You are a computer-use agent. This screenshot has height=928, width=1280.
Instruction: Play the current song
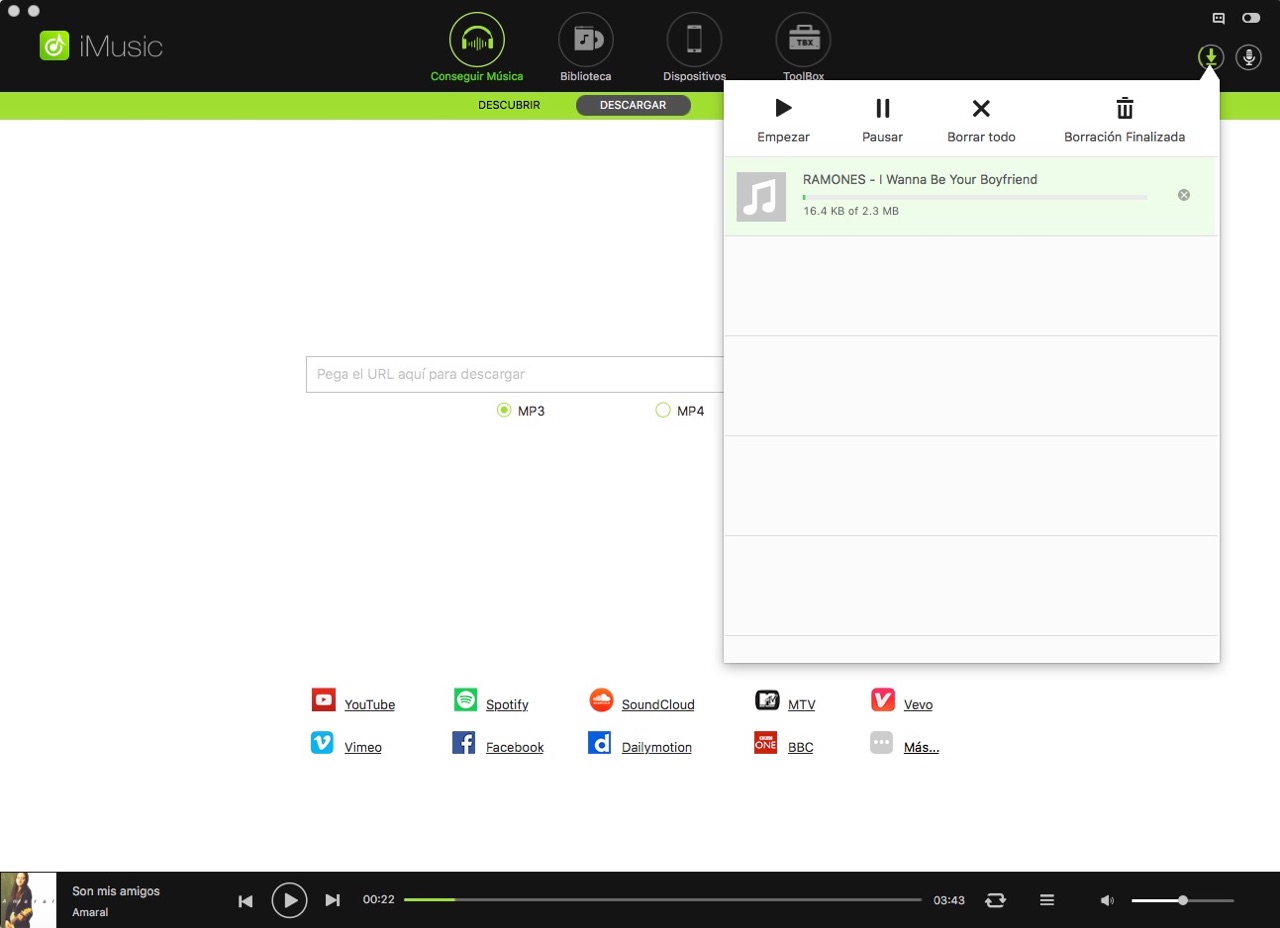pyautogui.click(x=289, y=901)
